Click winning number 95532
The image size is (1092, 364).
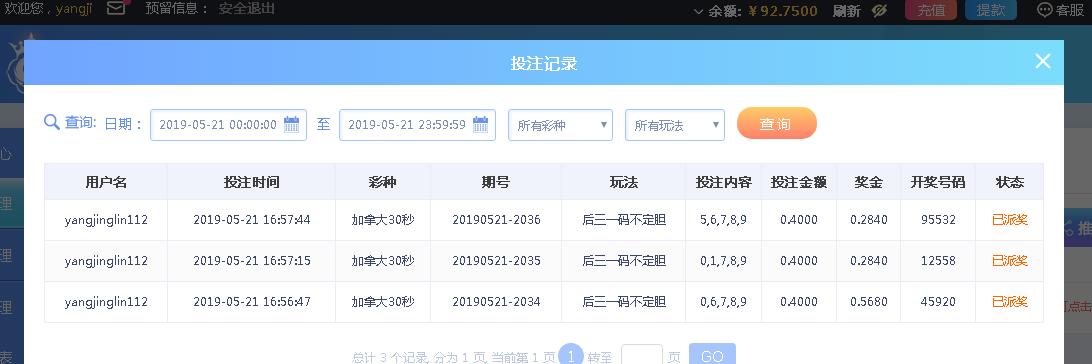(938, 220)
